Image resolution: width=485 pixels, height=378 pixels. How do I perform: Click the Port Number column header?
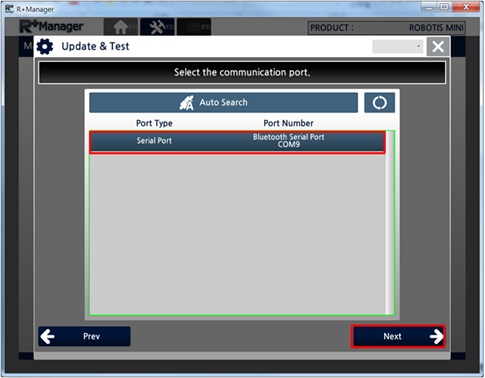point(288,123)
